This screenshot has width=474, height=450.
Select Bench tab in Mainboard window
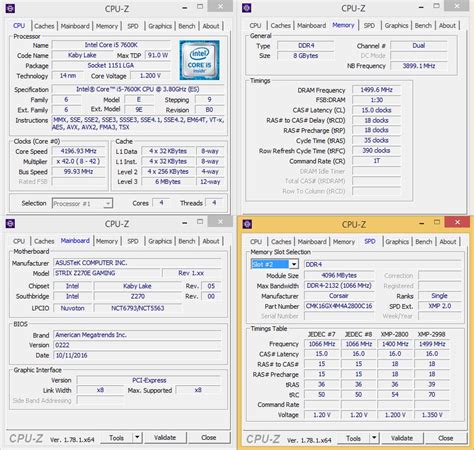187,241
